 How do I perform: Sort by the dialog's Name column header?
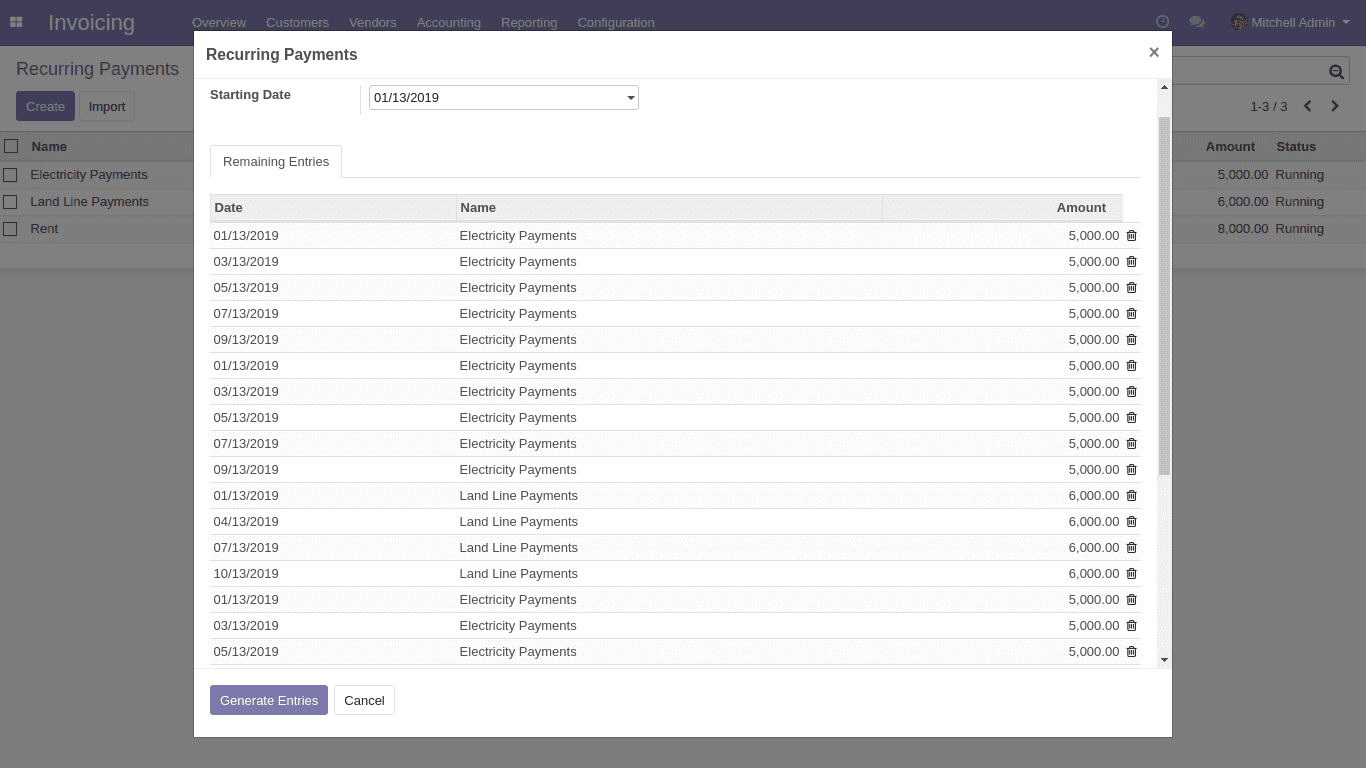(x=669, y=208)
